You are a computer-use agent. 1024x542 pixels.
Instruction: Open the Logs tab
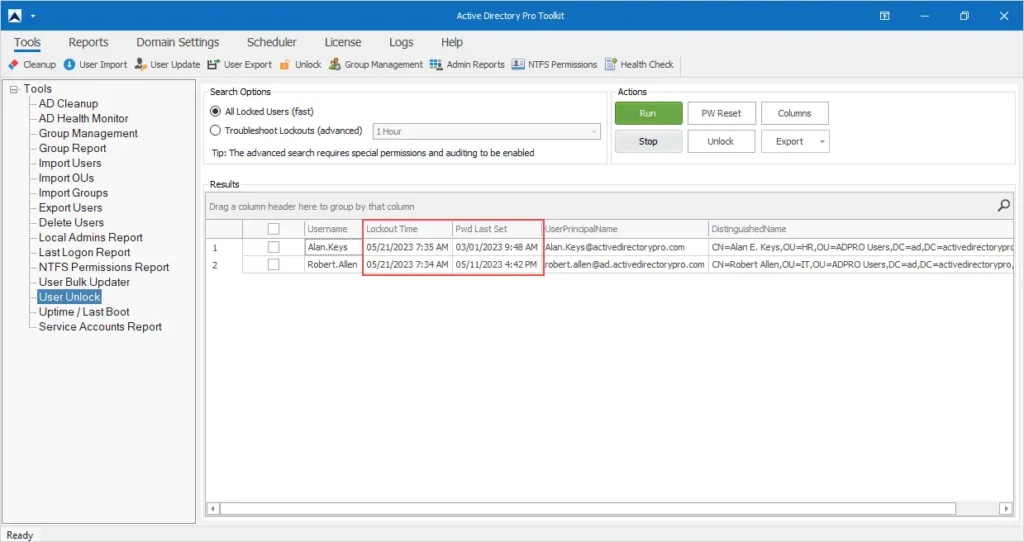[x=401, y=42]
